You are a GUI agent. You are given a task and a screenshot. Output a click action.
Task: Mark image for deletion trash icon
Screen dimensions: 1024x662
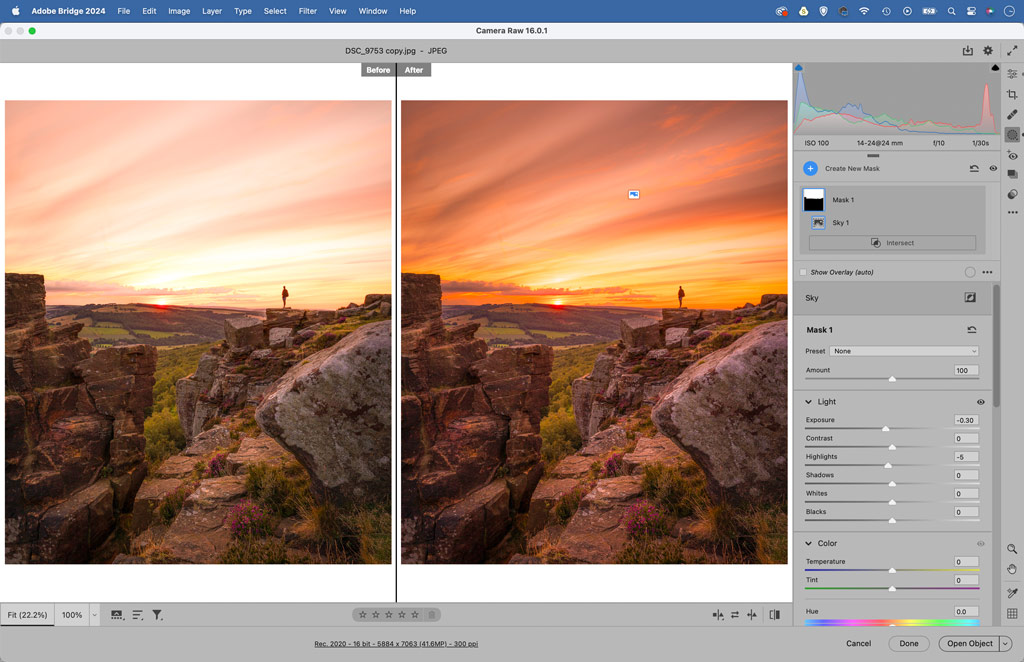tap(432, 615)
